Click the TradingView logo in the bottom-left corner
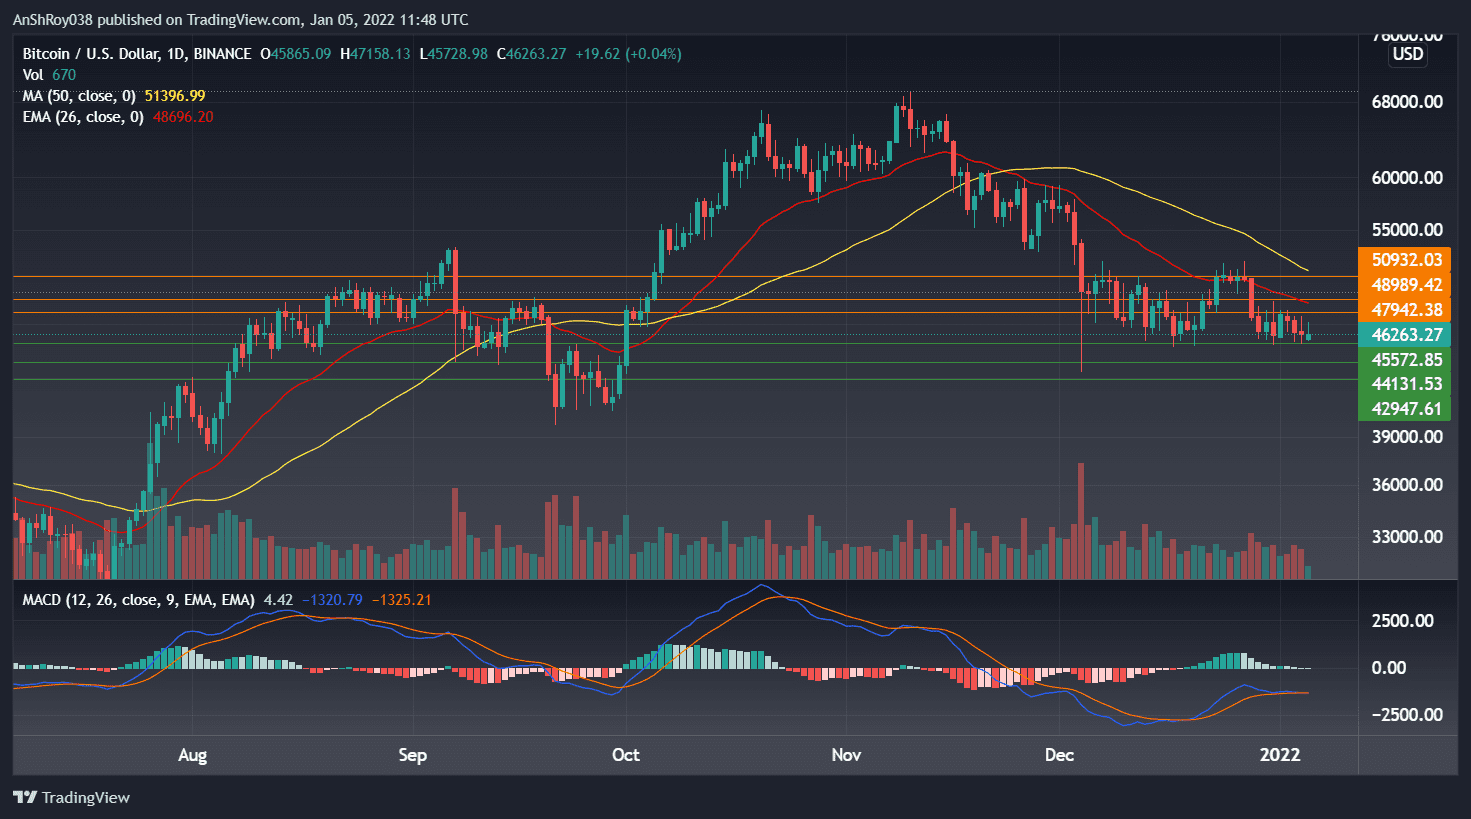This screenshot has width=1471, height=819. [x=70, y=798]
